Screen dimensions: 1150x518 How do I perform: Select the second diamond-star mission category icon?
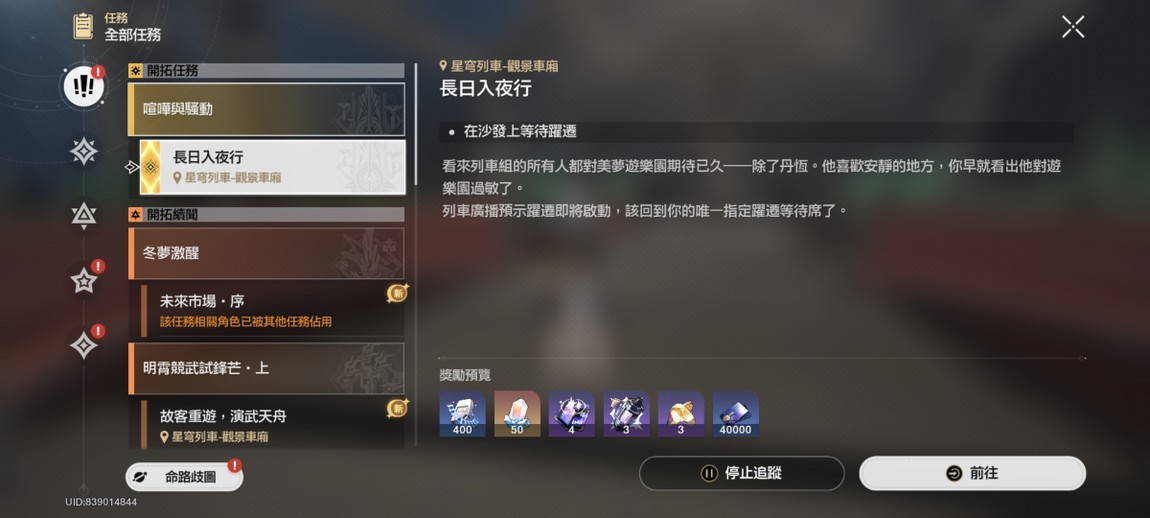(x=84, y=151)
